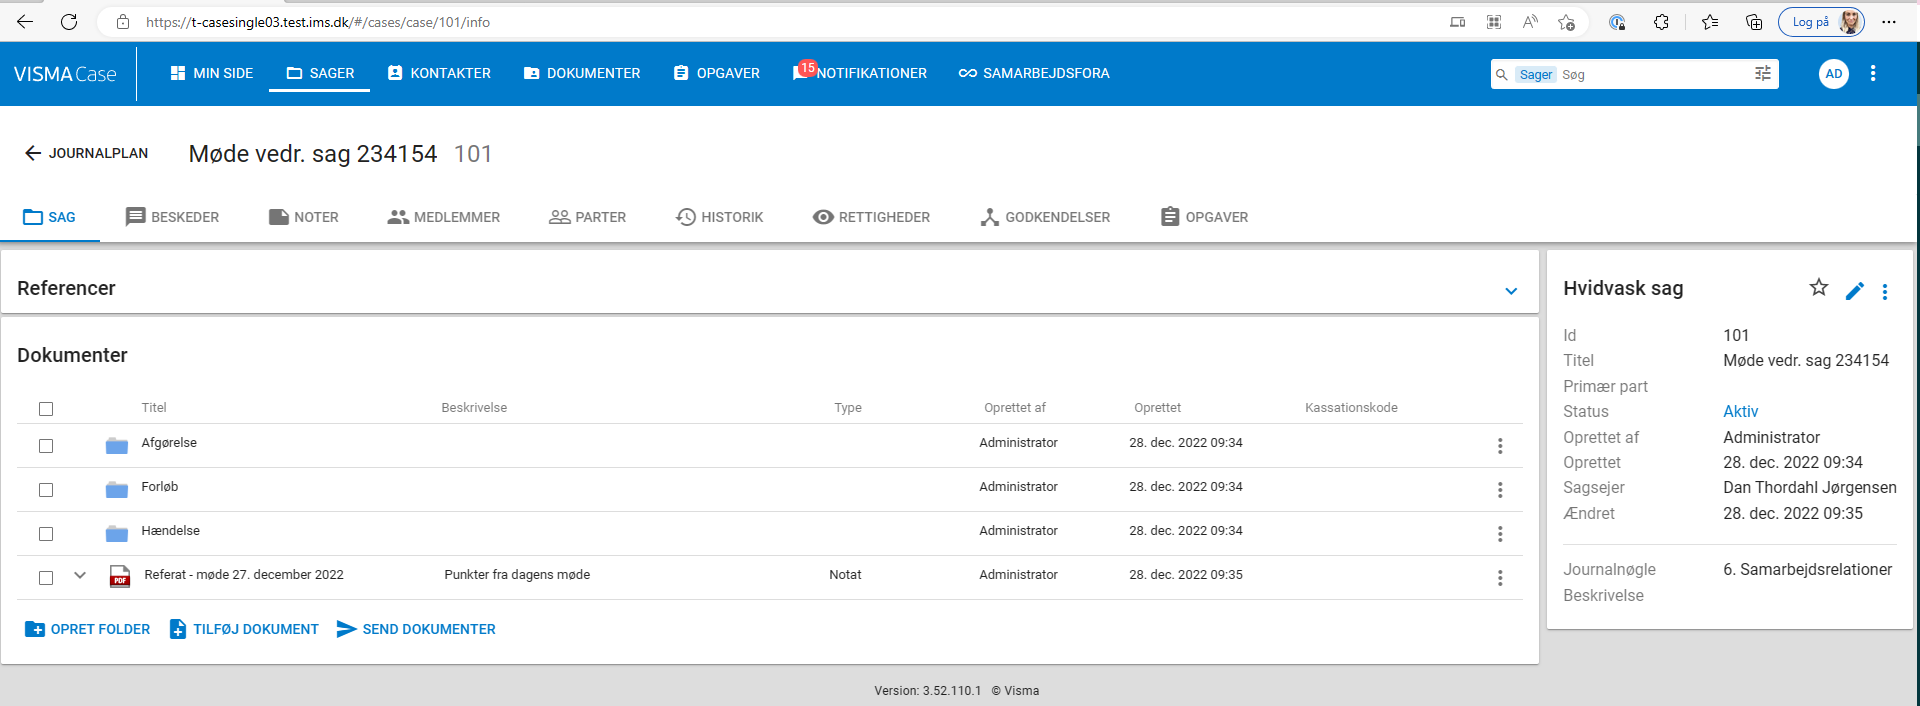Viewport: 1920px width, 706px height.
Task: Click the browser address bar URL
Action: pos(317,22)
